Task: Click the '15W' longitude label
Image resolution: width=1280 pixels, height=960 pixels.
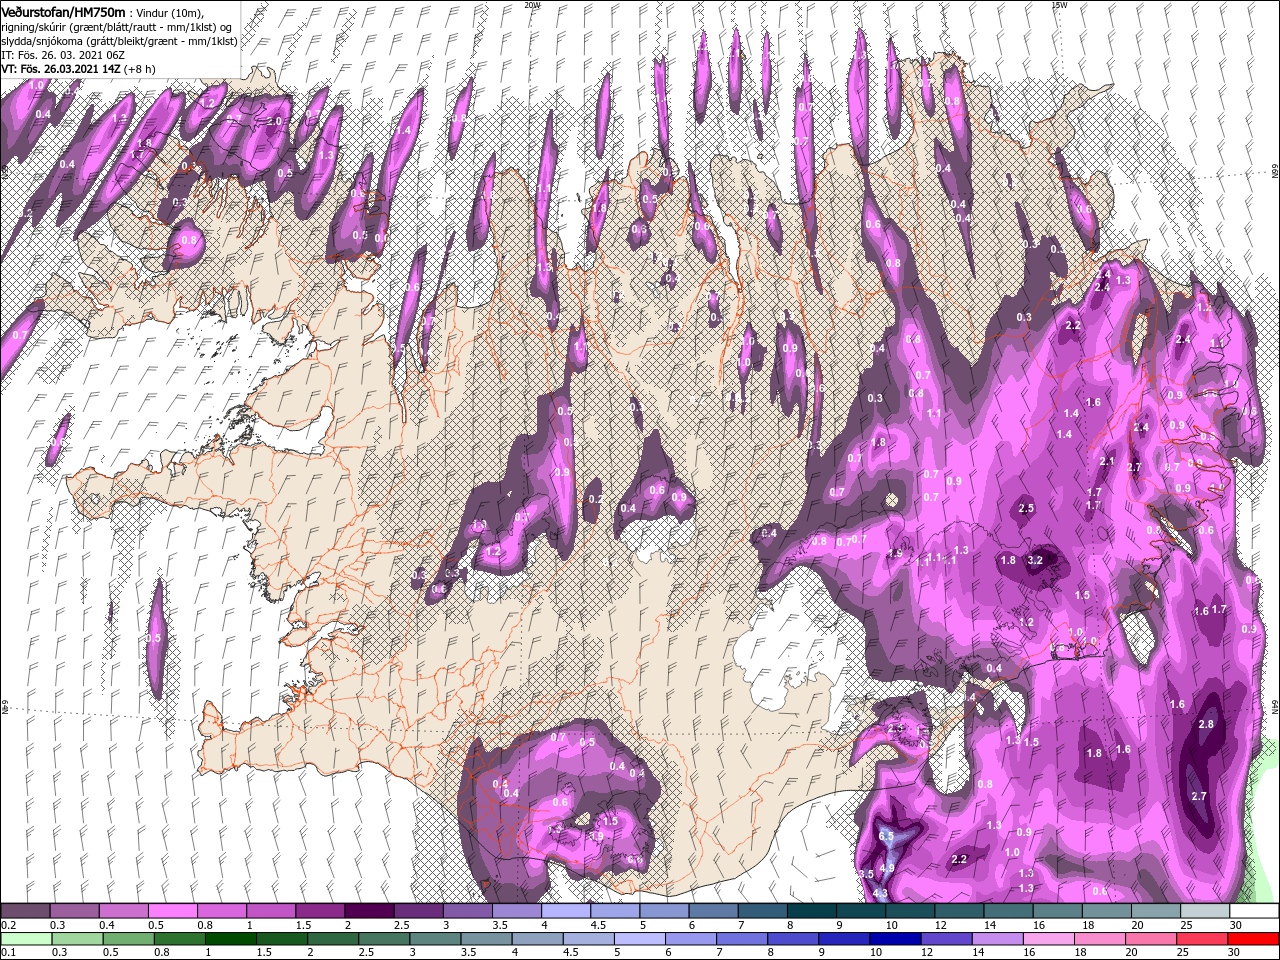Action: click(1059, 5)
